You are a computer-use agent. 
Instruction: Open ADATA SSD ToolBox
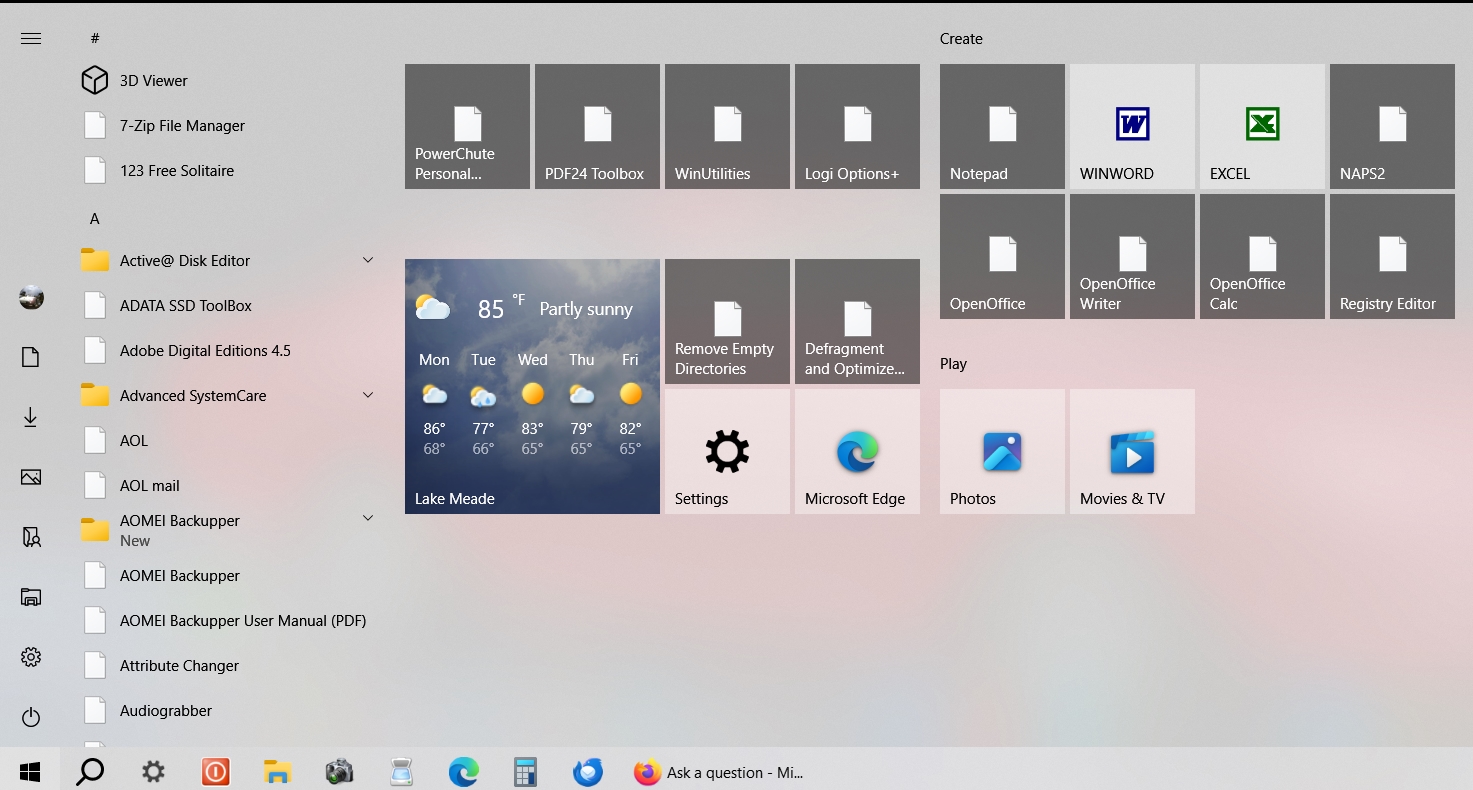228,305
